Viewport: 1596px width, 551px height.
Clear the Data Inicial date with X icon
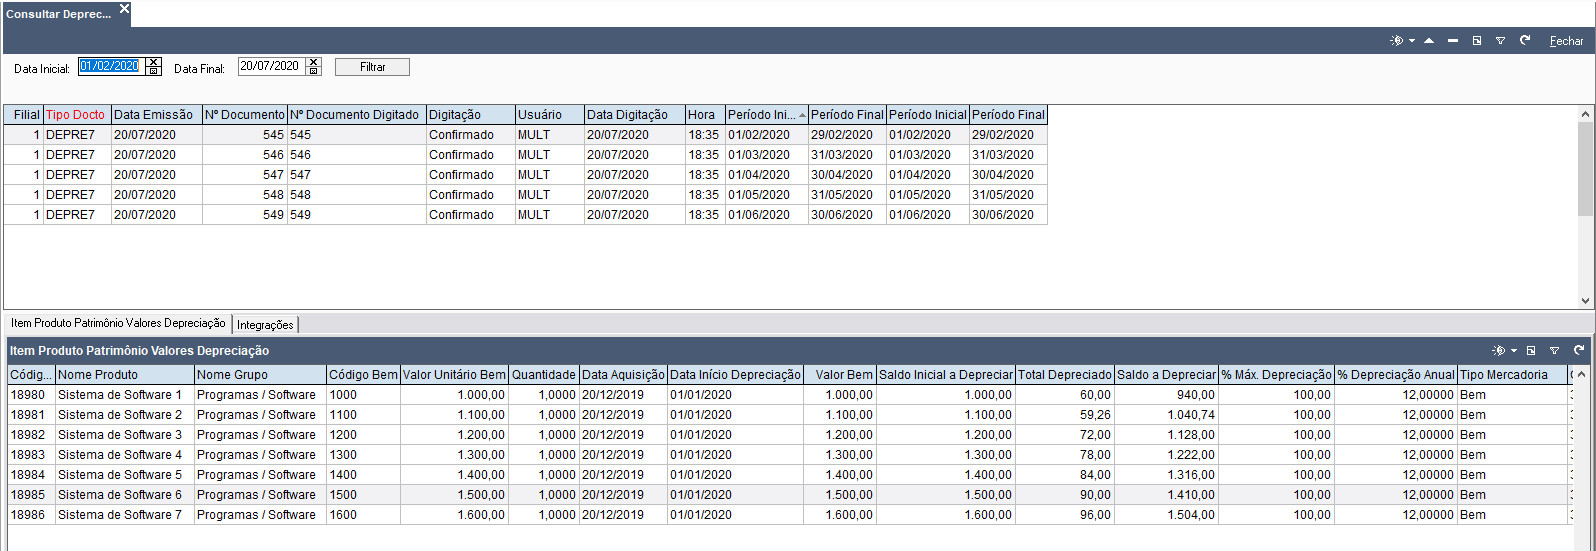coord(153,62)
